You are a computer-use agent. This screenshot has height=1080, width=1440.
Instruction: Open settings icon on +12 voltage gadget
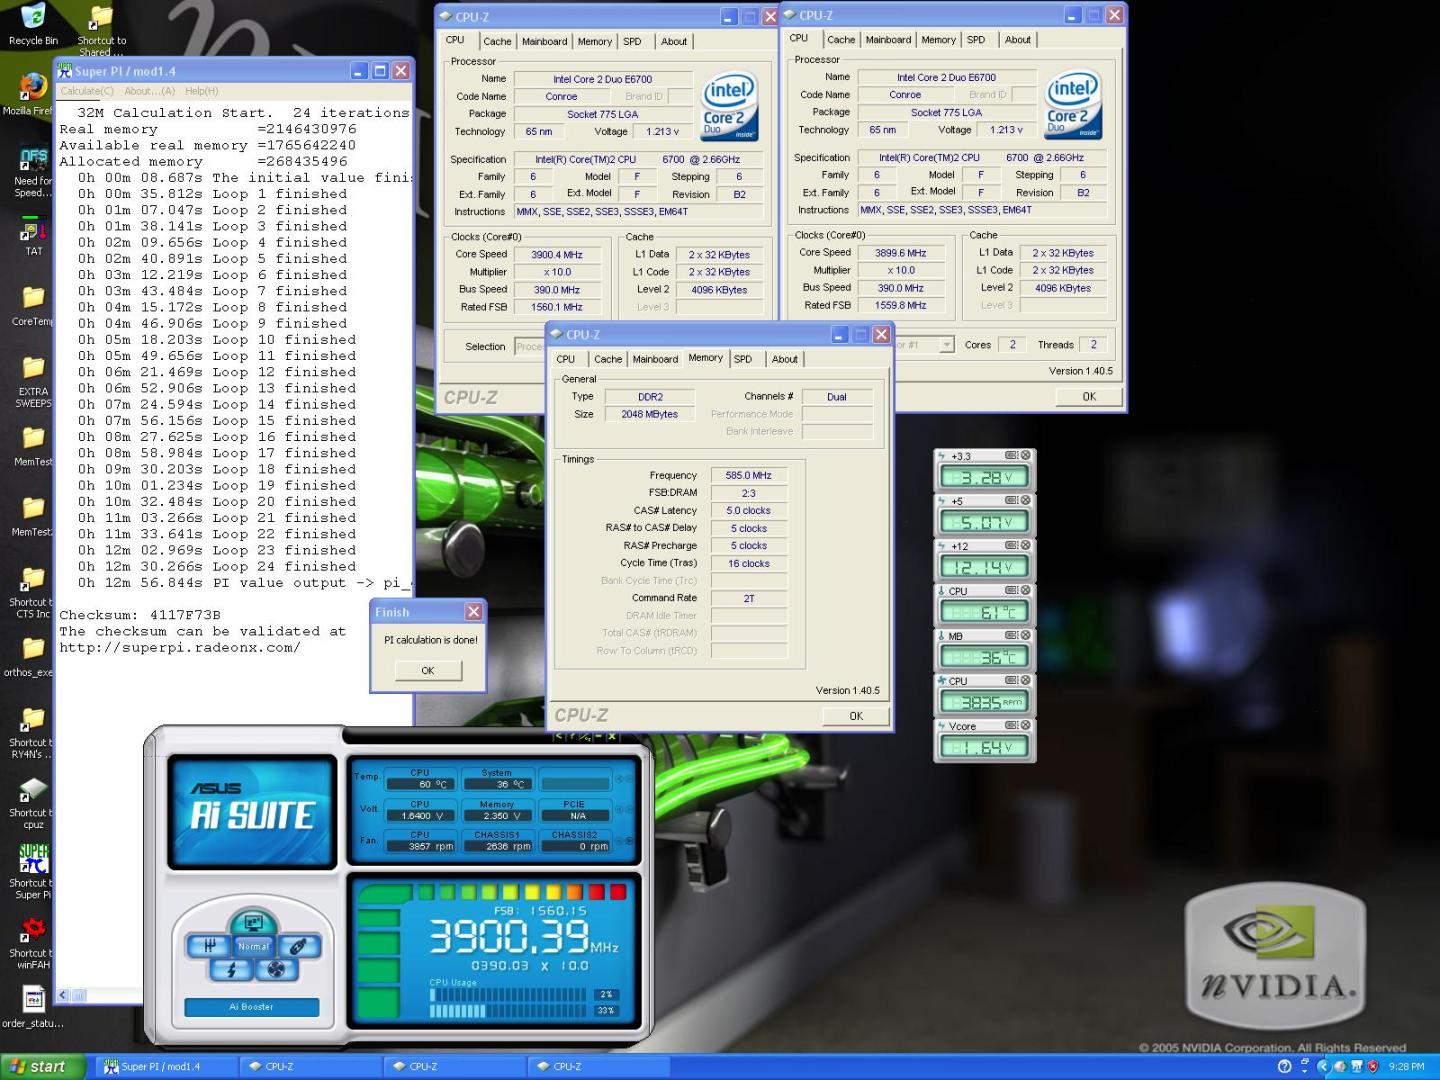point(1011,545)
